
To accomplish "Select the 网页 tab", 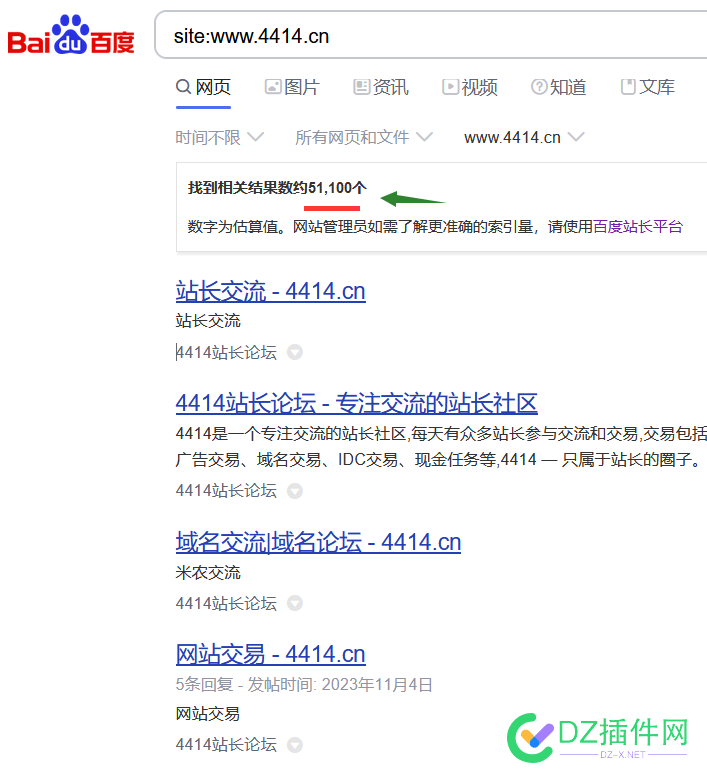I will [x=203, y=87].
